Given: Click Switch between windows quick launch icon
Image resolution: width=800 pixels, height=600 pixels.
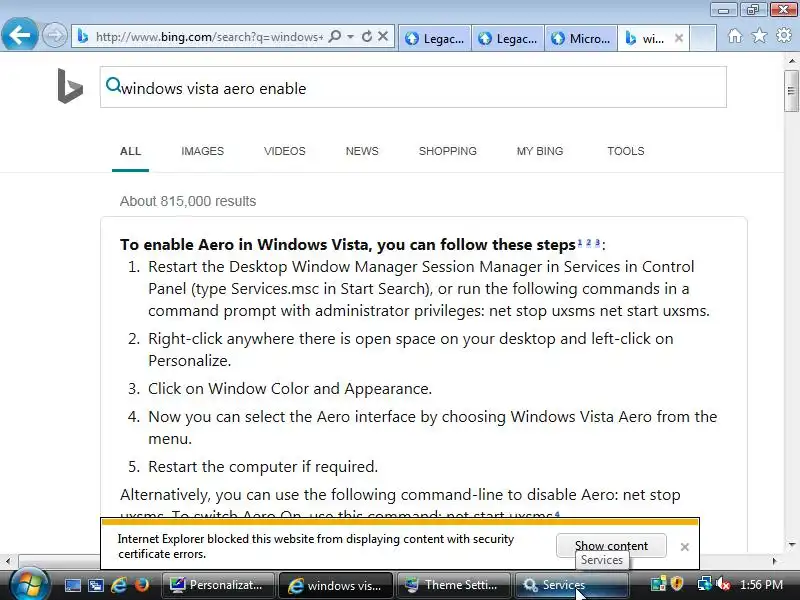Looking at the screenshot, I should 95,585.
